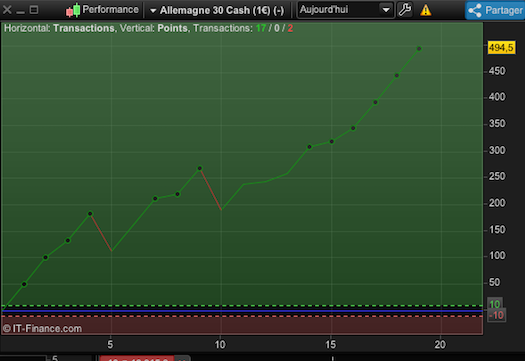Close the performance window with X
This screenshot has width=525, height=361.
[x=7, y=10]
